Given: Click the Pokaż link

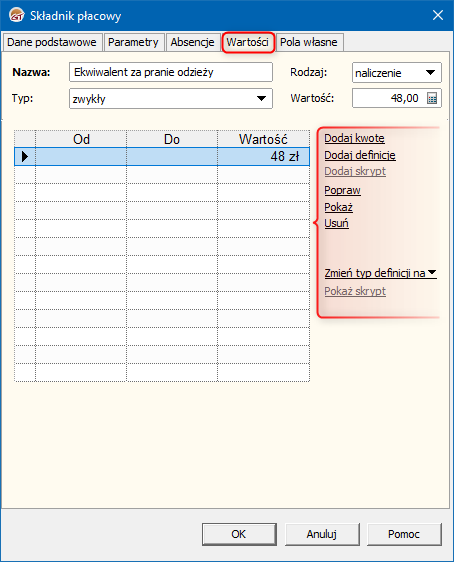Looking at the screenshot, I should [338, 207].
